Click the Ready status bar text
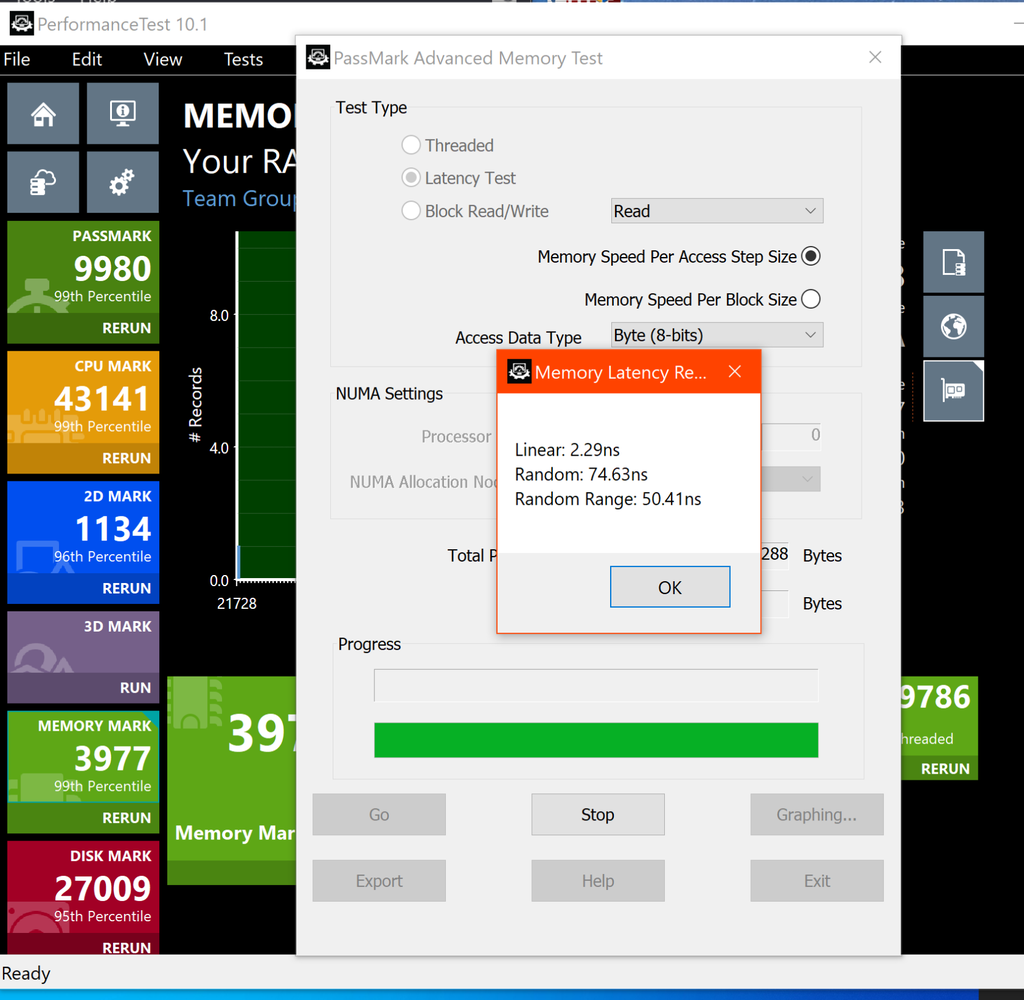Image resolution: width=1024 pixels, height=1000 pixels. coord(26,973)
